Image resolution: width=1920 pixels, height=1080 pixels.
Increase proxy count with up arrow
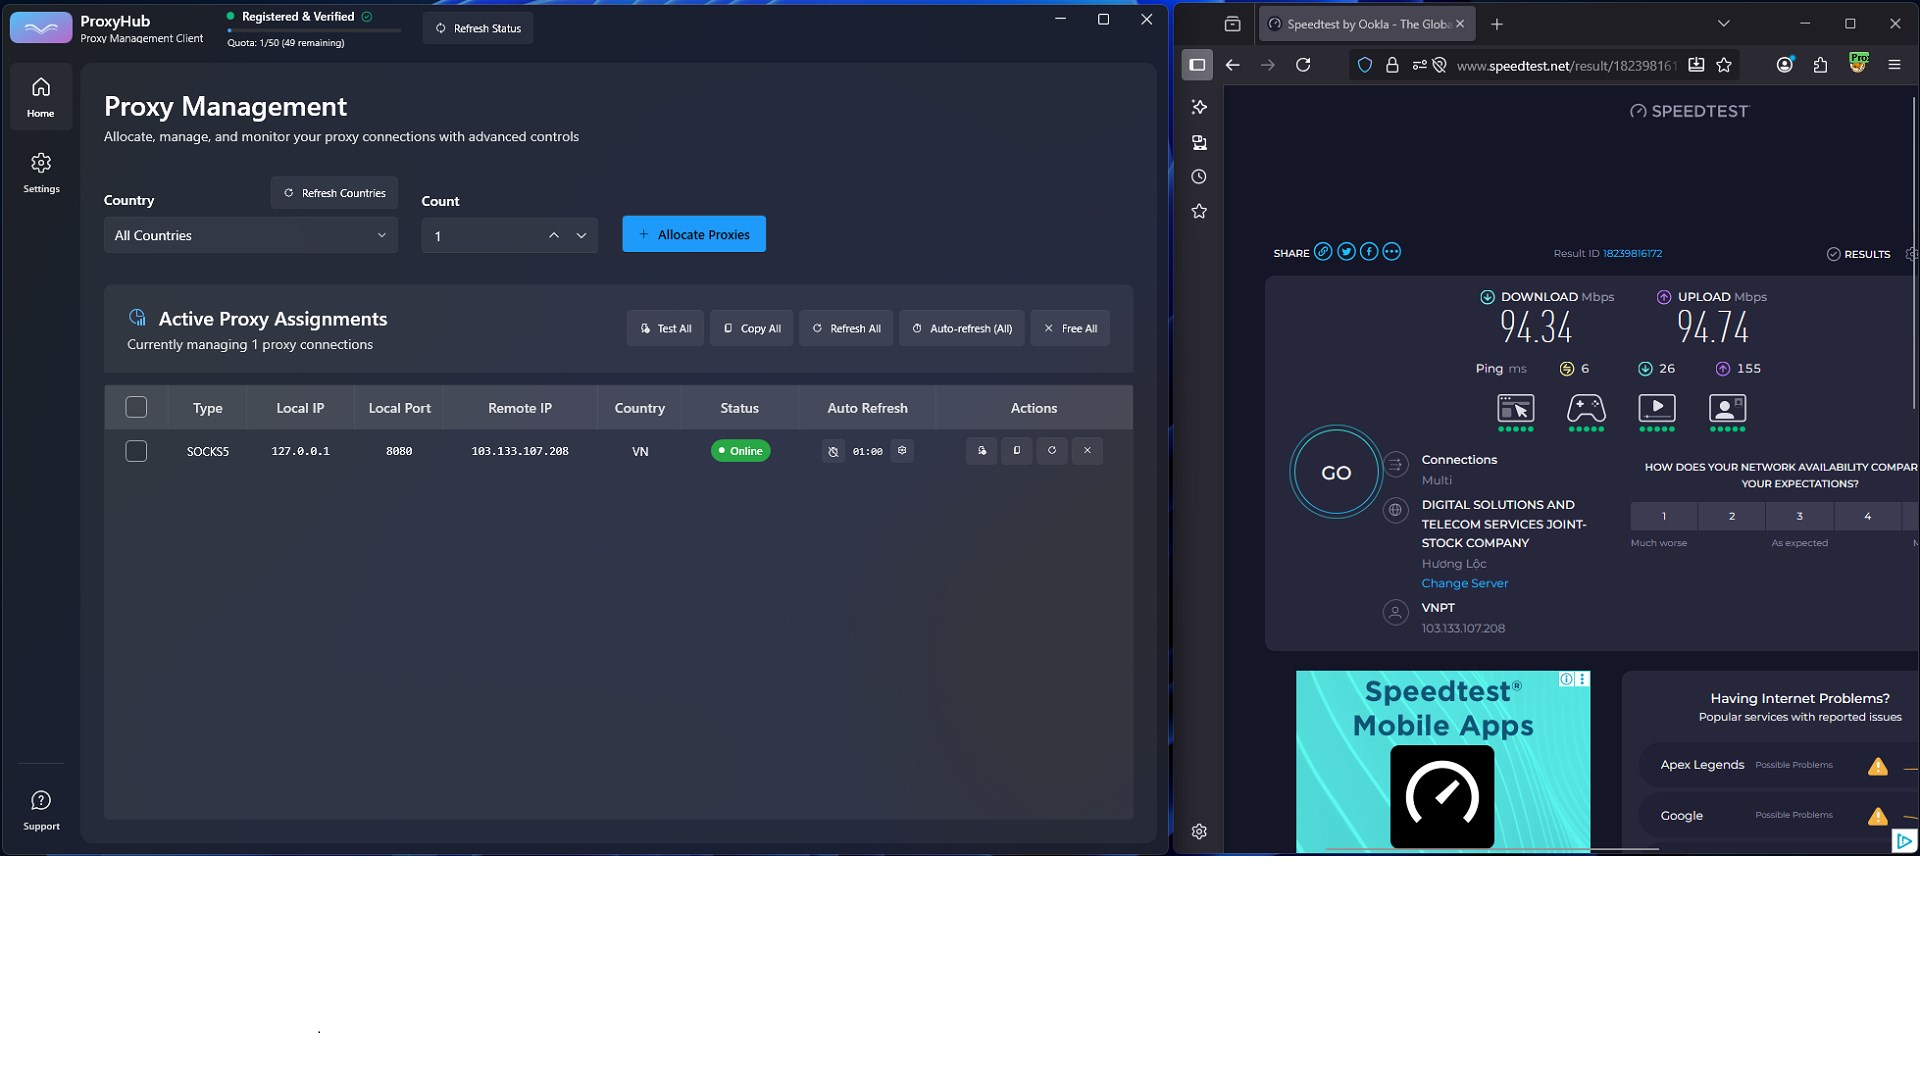click(553, 236)
